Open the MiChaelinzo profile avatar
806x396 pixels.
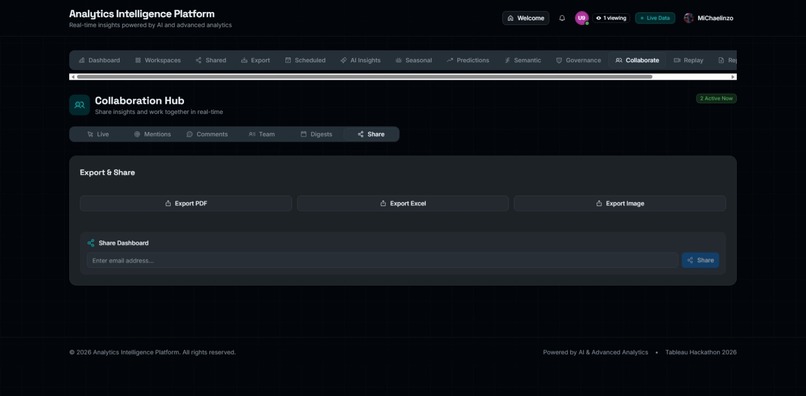[x=688, y=18]
